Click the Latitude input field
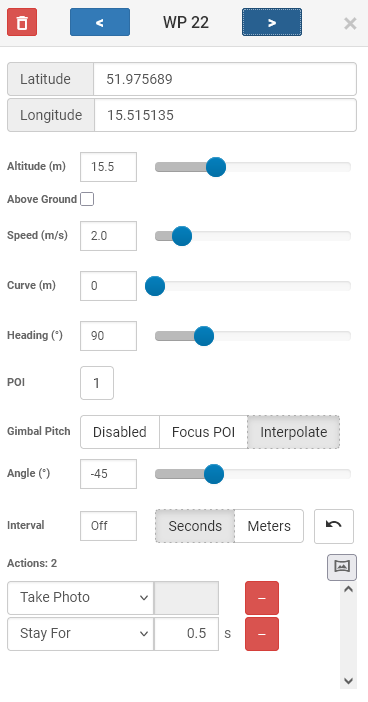The width and height of the screenshot is (368, 702). tap(225, 79)
